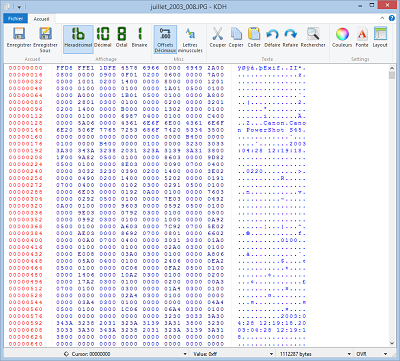Click the 'PowerShot S45' ASCII text
Viewport: 400px width, 361px height.
pos(274,130)
